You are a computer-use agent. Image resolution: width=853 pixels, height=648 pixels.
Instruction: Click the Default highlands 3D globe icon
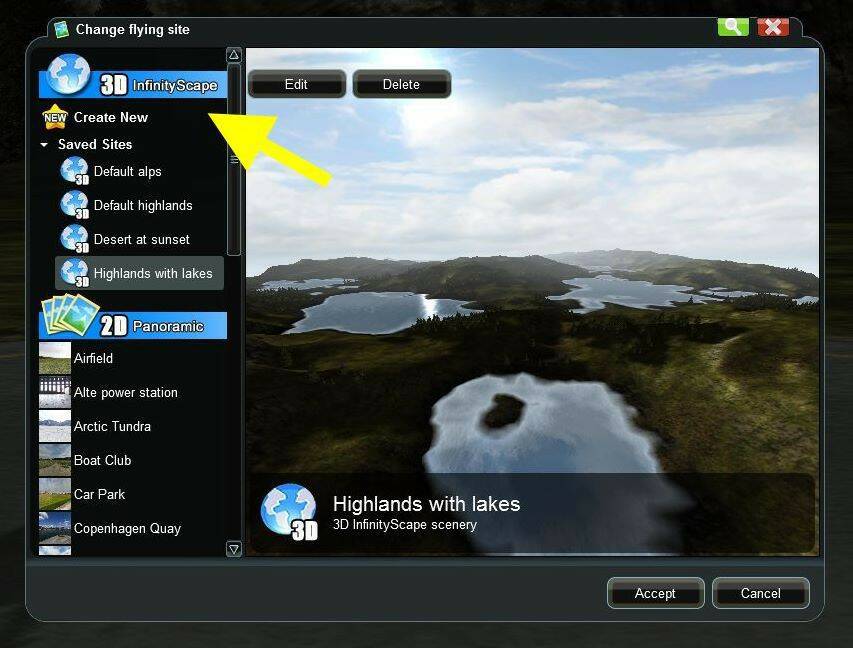pyautogui.click(x=75, y=206)
